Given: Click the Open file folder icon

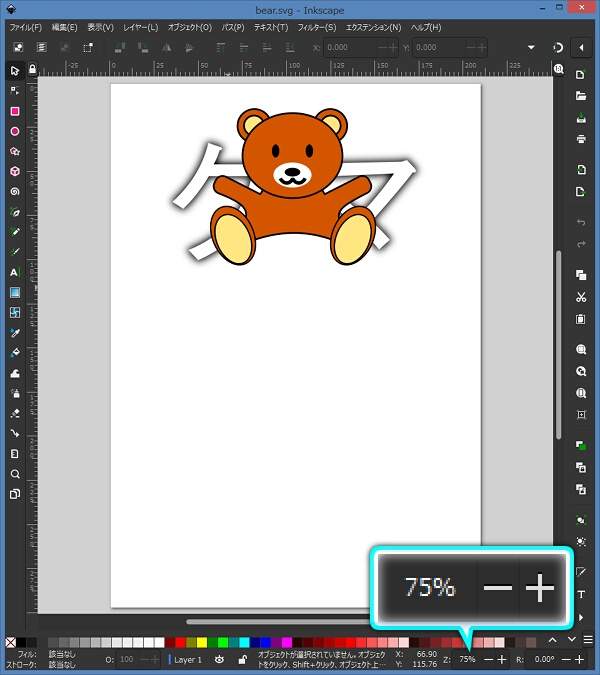Looking at the screenshot, I should [581, 96].
